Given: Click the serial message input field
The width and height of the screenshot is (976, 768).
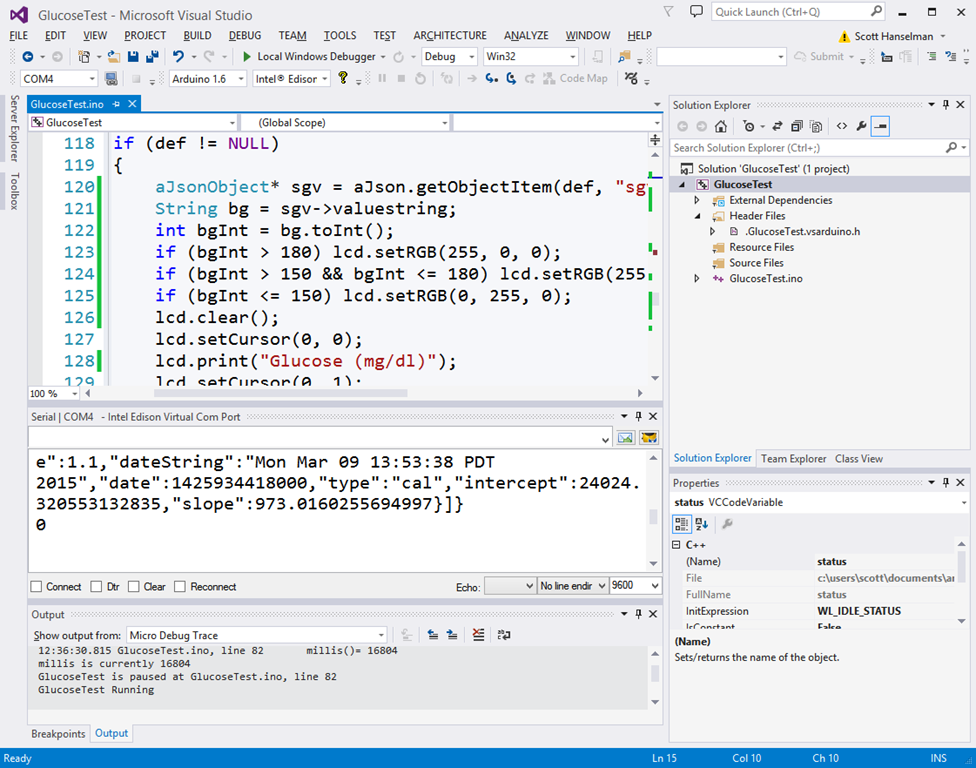Looking at the screenshot, I should [x=320, y=438].
